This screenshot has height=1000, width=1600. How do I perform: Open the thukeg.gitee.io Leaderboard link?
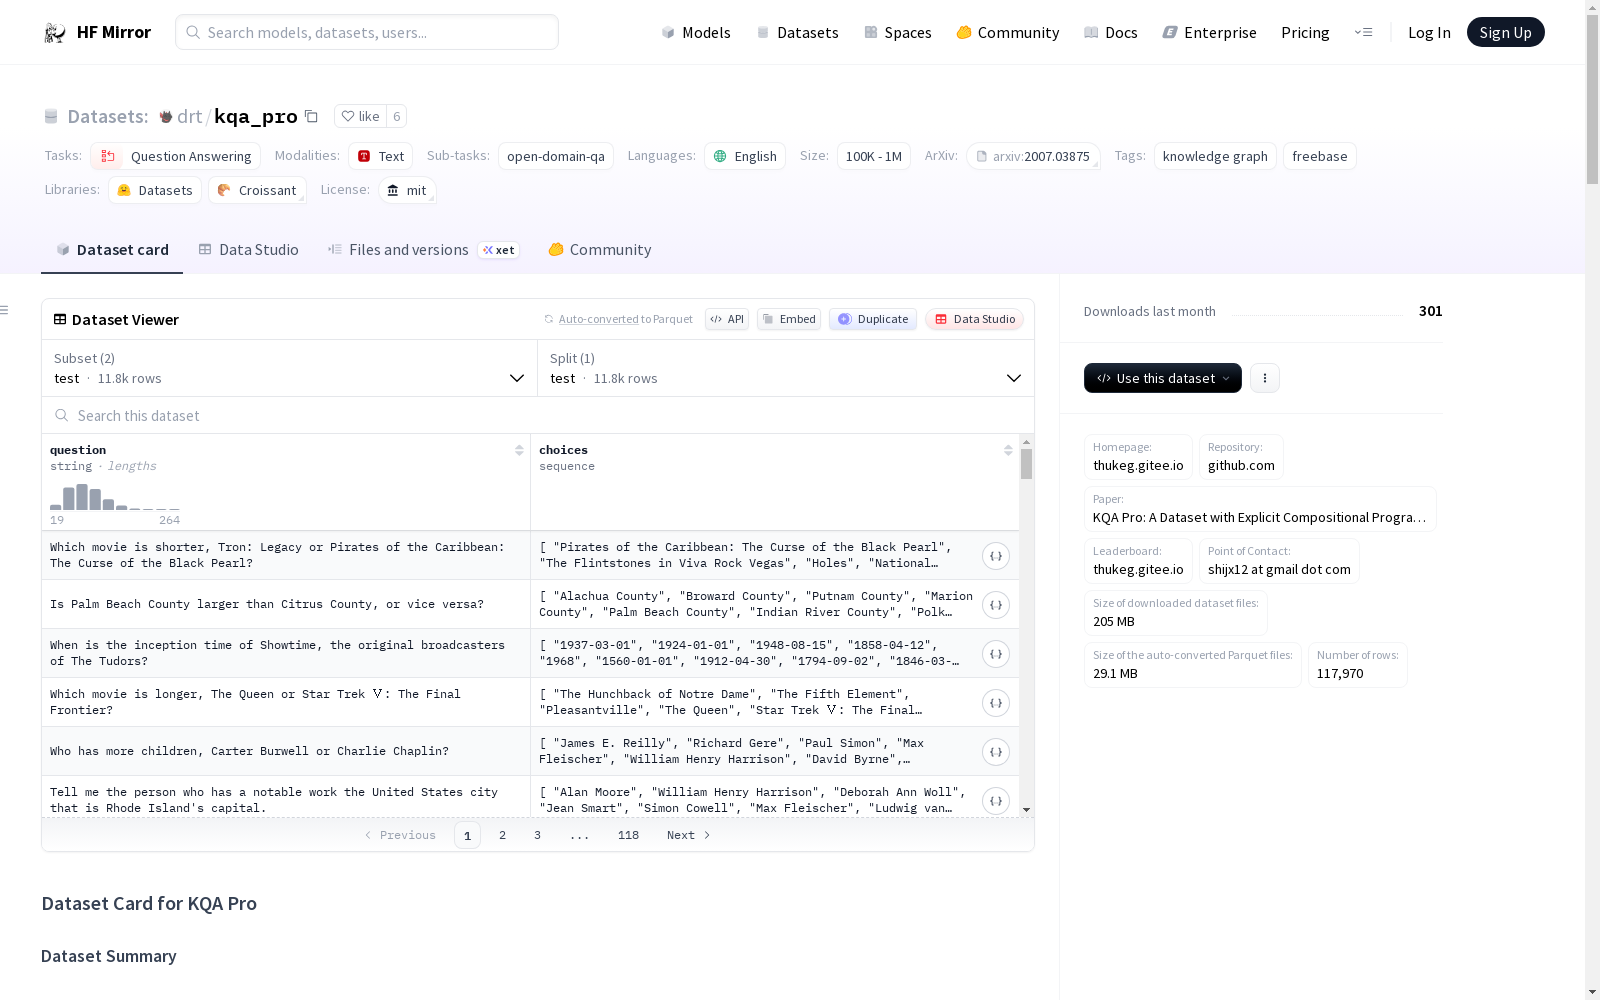coord(1138,561)
